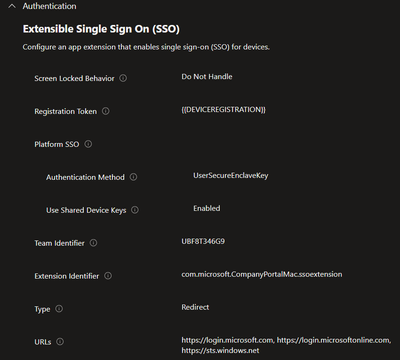
Task: Click the https://login.microsoft.com URL
Action: point(228,340)
